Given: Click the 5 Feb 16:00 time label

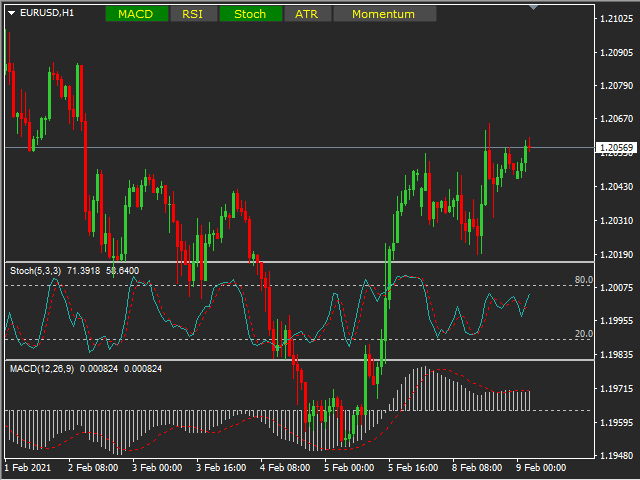Looking at the screenshot, I should click(413, 468).
